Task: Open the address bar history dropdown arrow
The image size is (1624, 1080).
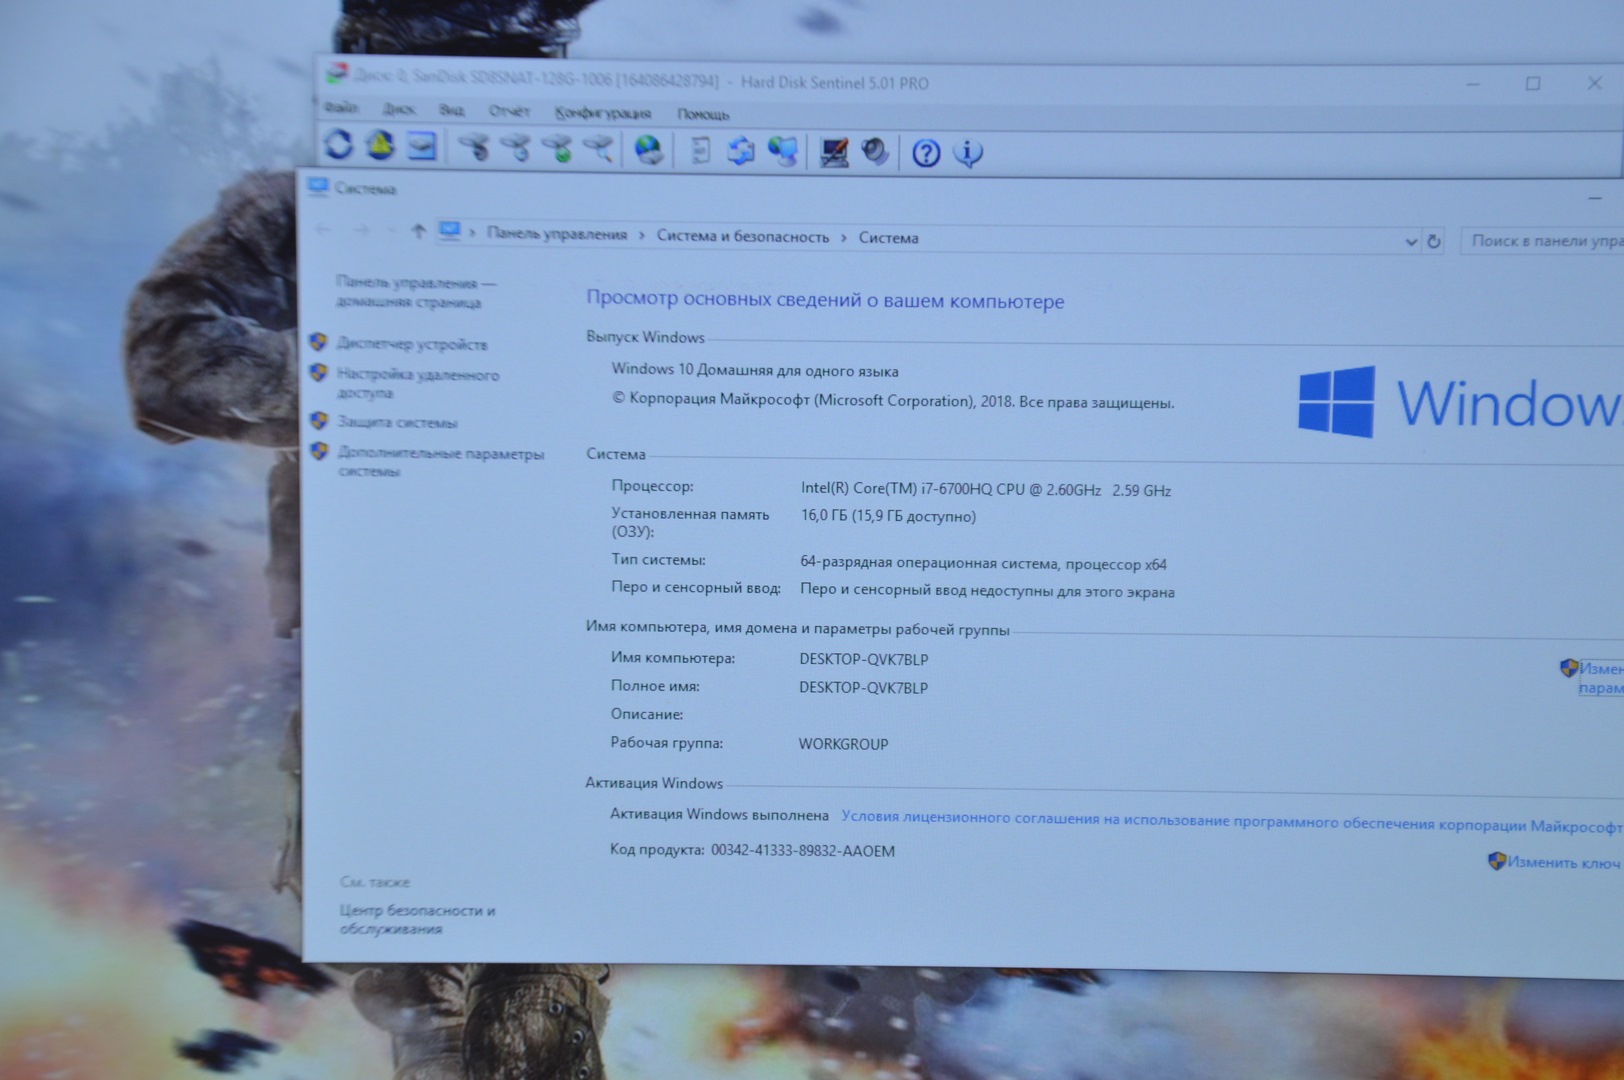Action: 1410,241
